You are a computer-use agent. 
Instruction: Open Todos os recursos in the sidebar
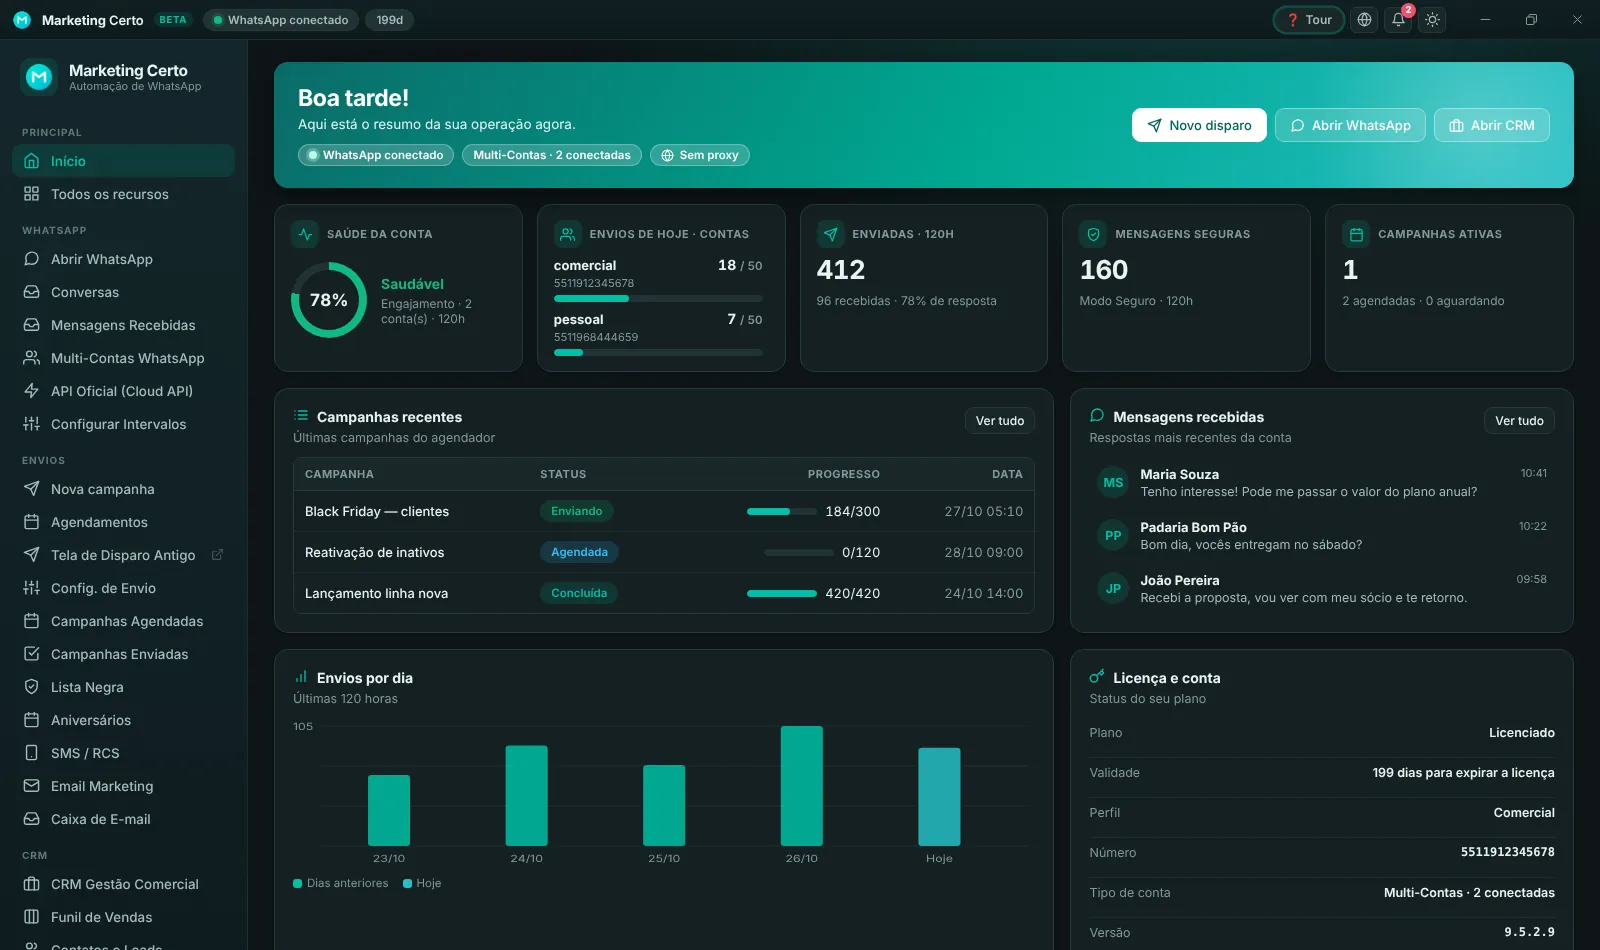point(123,194)
